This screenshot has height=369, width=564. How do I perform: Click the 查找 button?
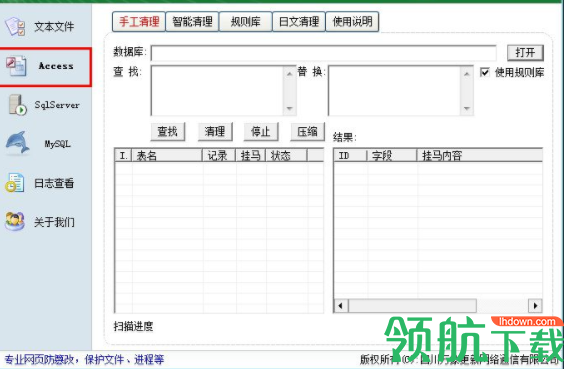(168, 132)
